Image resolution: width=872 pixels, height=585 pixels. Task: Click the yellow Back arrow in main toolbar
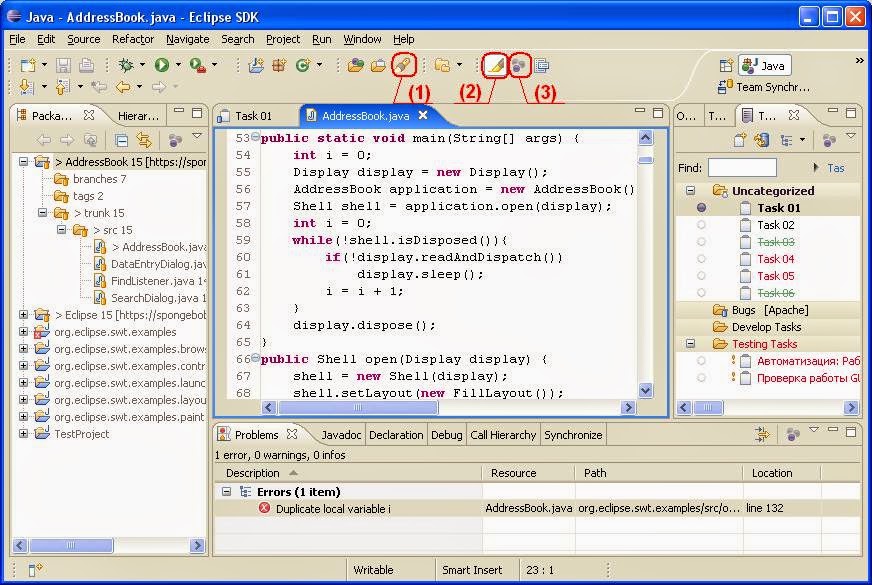[x=122, y=87]
